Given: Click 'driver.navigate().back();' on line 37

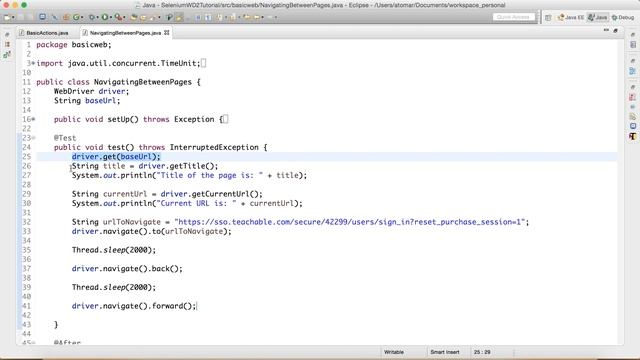Looking at the screenshot, I should tap(127, 269).
